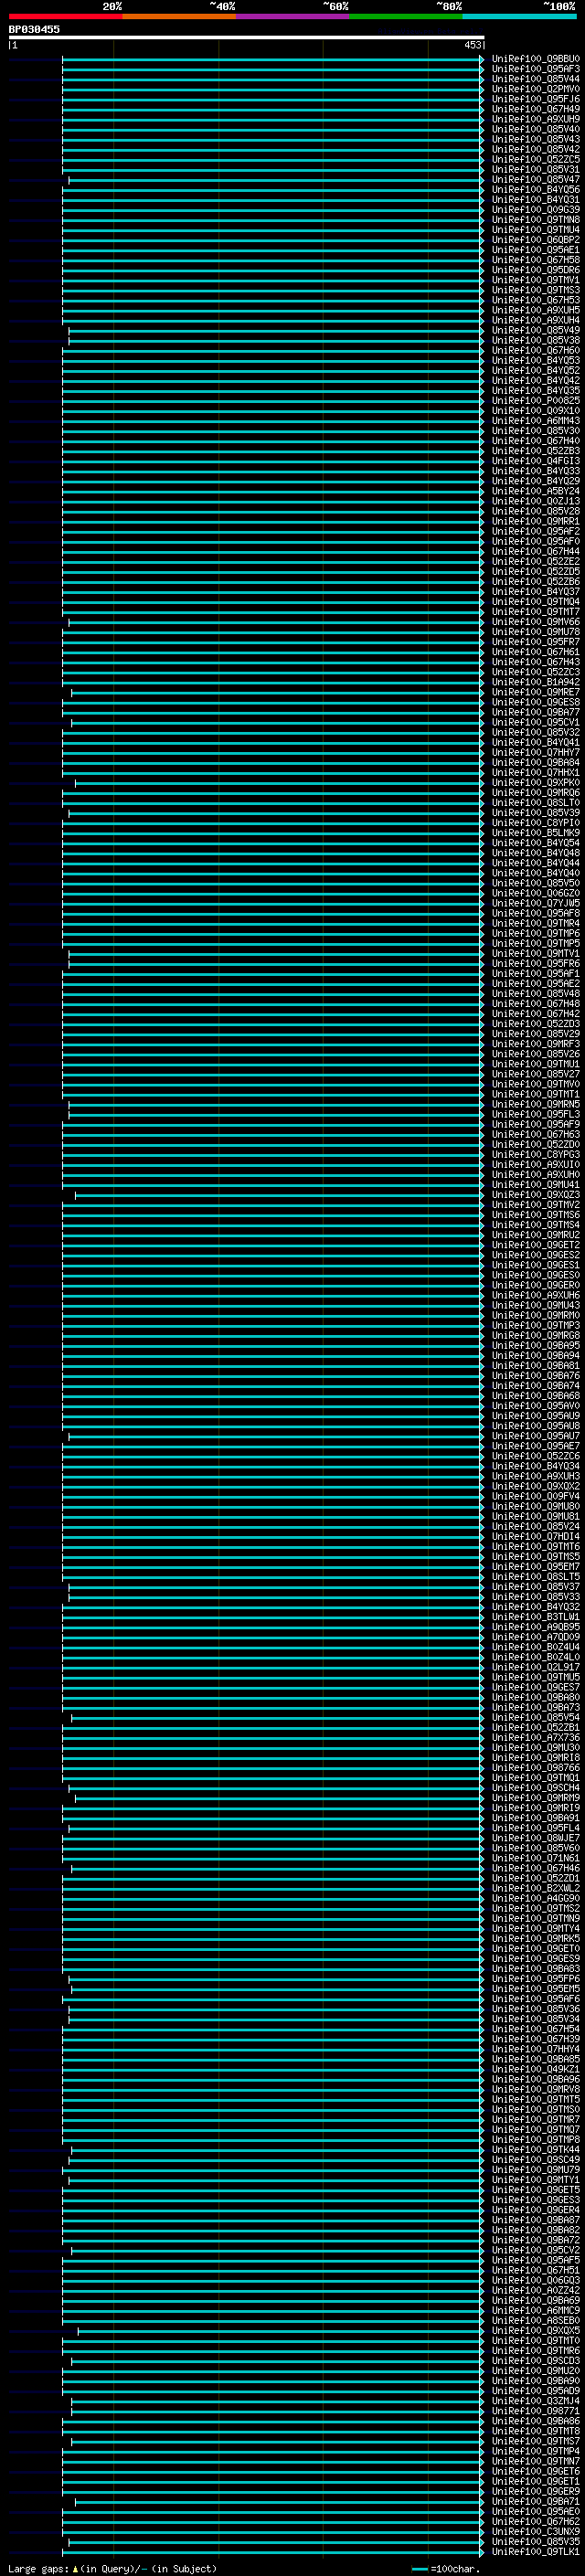Open hit UniRef100_Q2PMV0
The height and width of the screenshot is (2576, 585).
click(536, 89)
